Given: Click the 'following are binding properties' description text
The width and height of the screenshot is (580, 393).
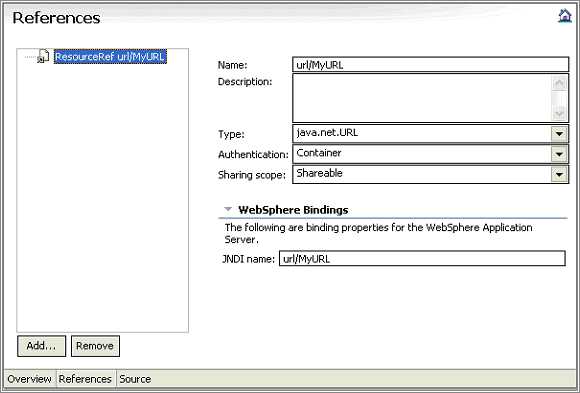Looking at the screenshot, I should tap(378, 234).
